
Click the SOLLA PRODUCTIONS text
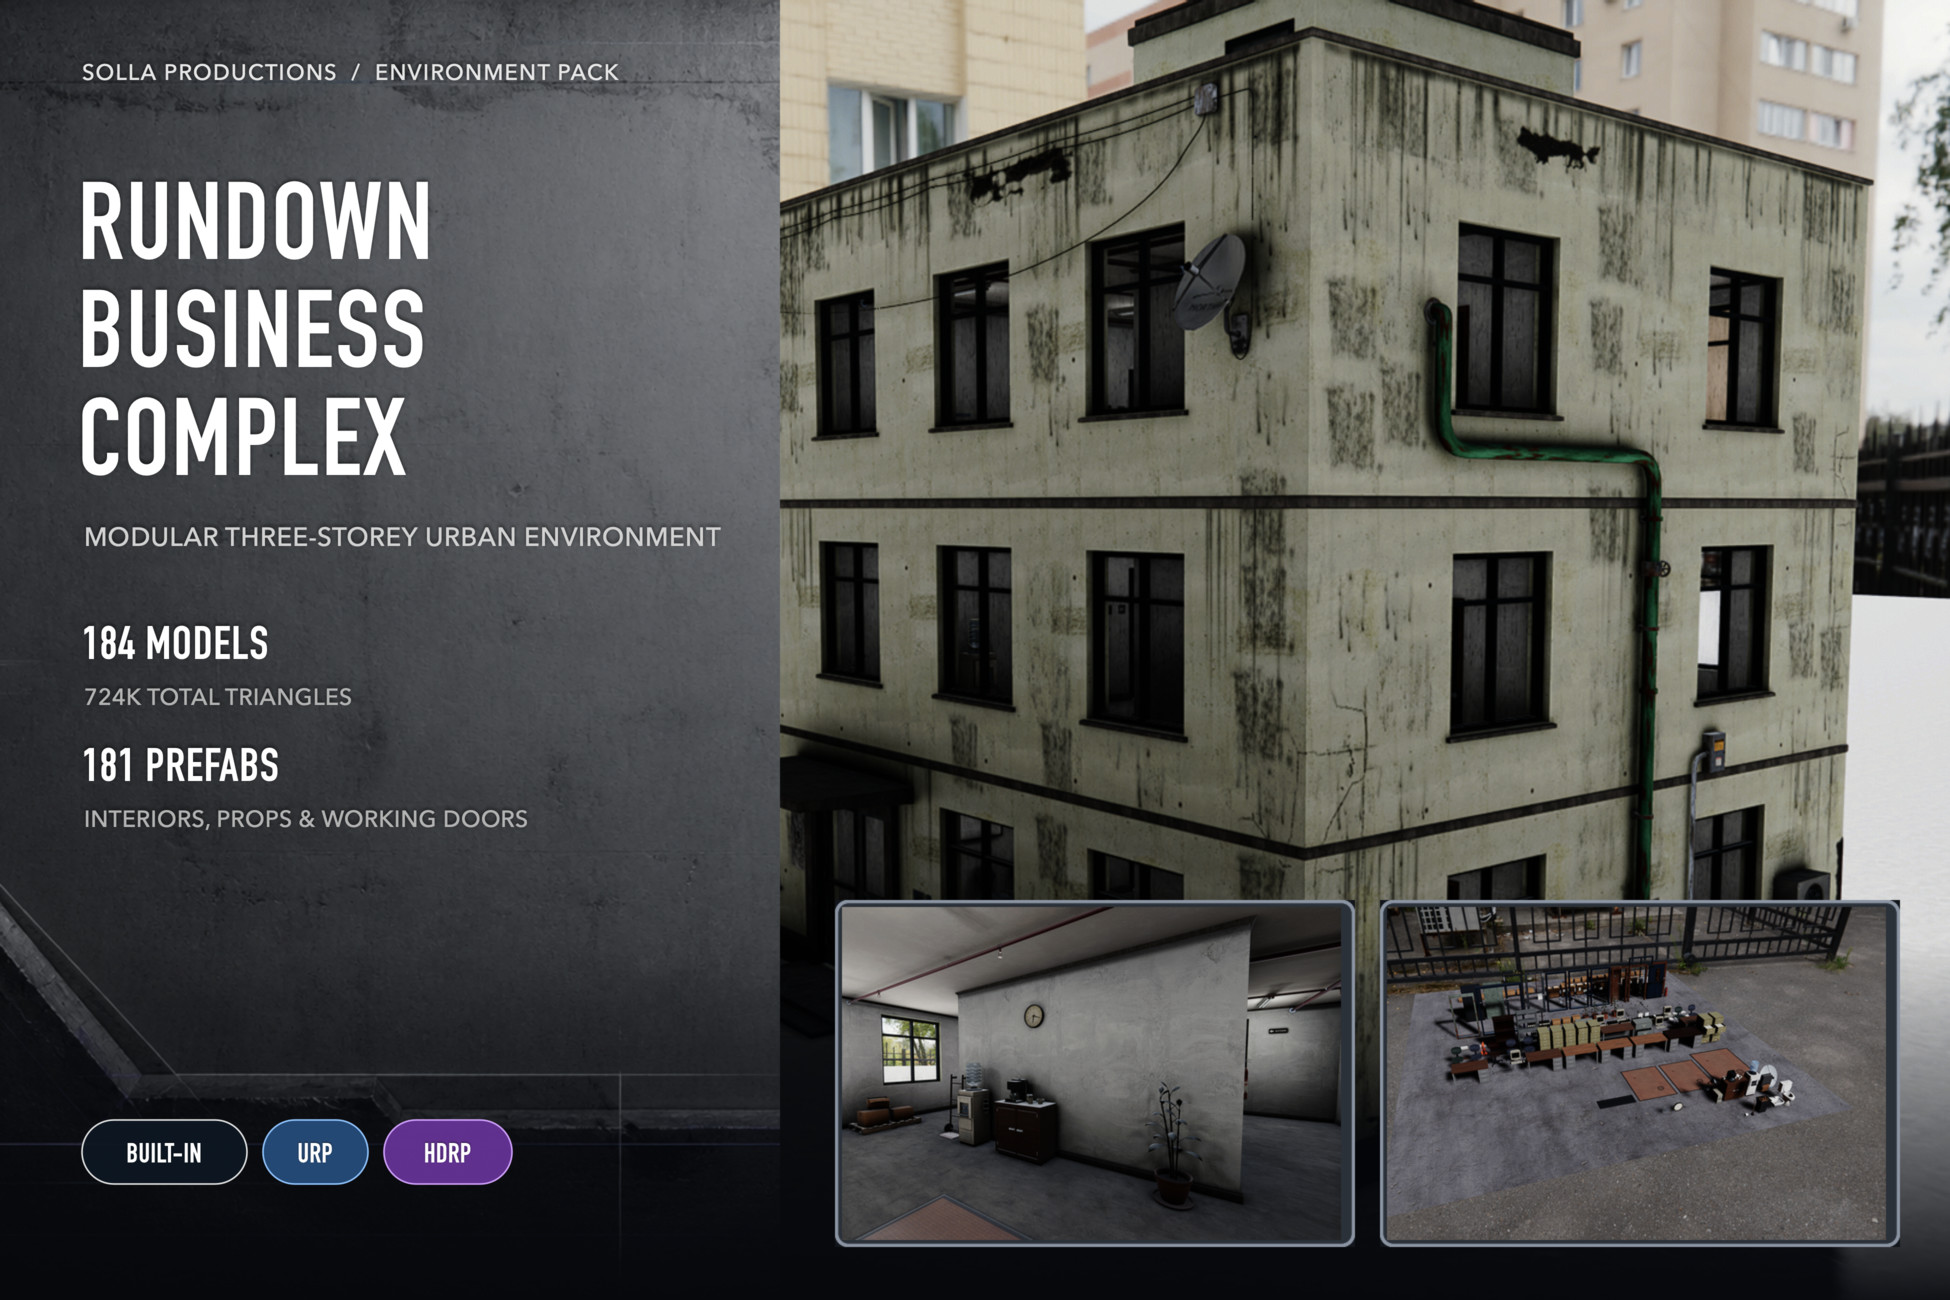(x=209, y=72)
